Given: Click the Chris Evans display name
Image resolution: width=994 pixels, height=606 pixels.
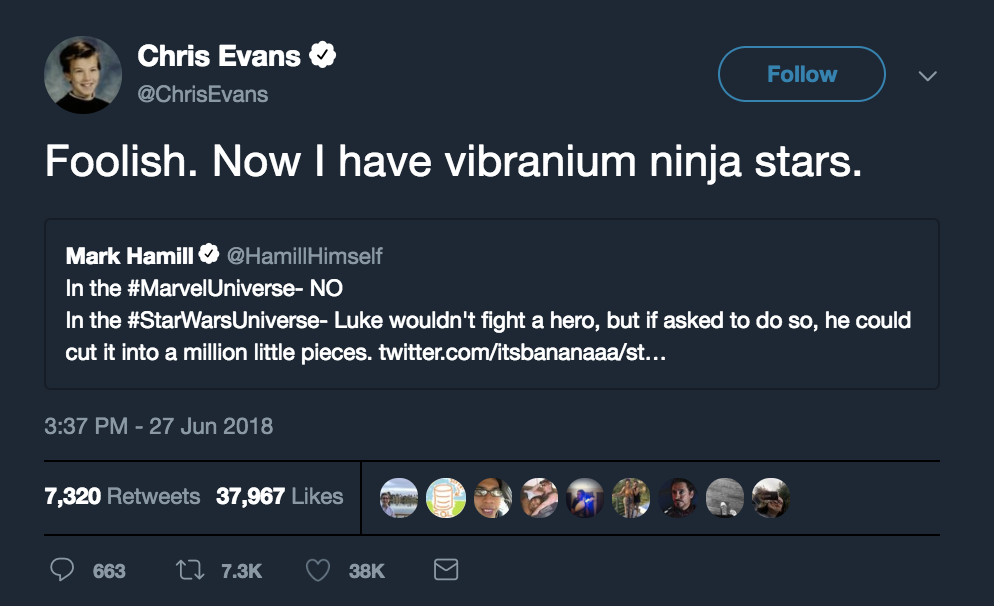Looking at the screenshot, I should (218, 56).
